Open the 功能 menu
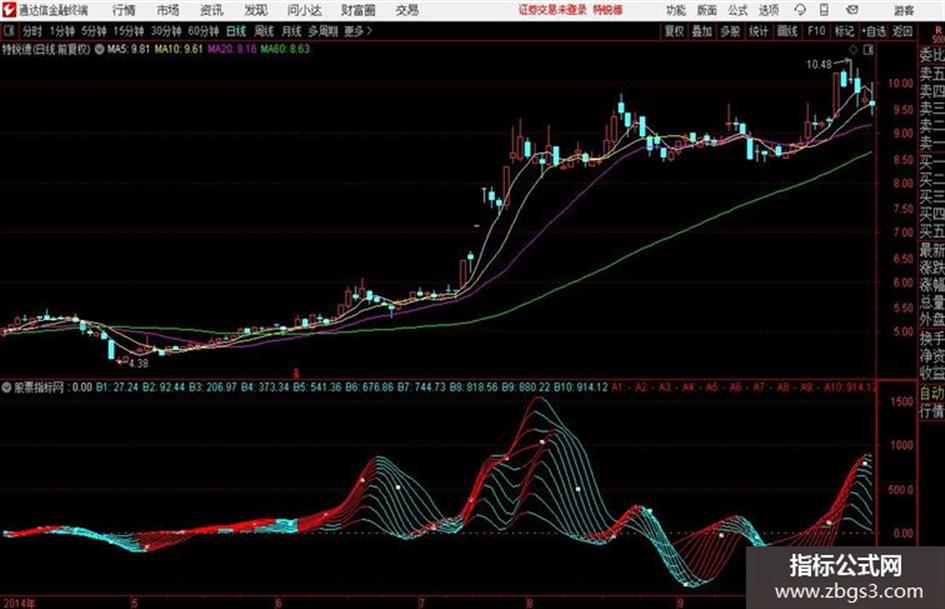Image resolution: width=945 pixels, height=609 pixels. 676,10
